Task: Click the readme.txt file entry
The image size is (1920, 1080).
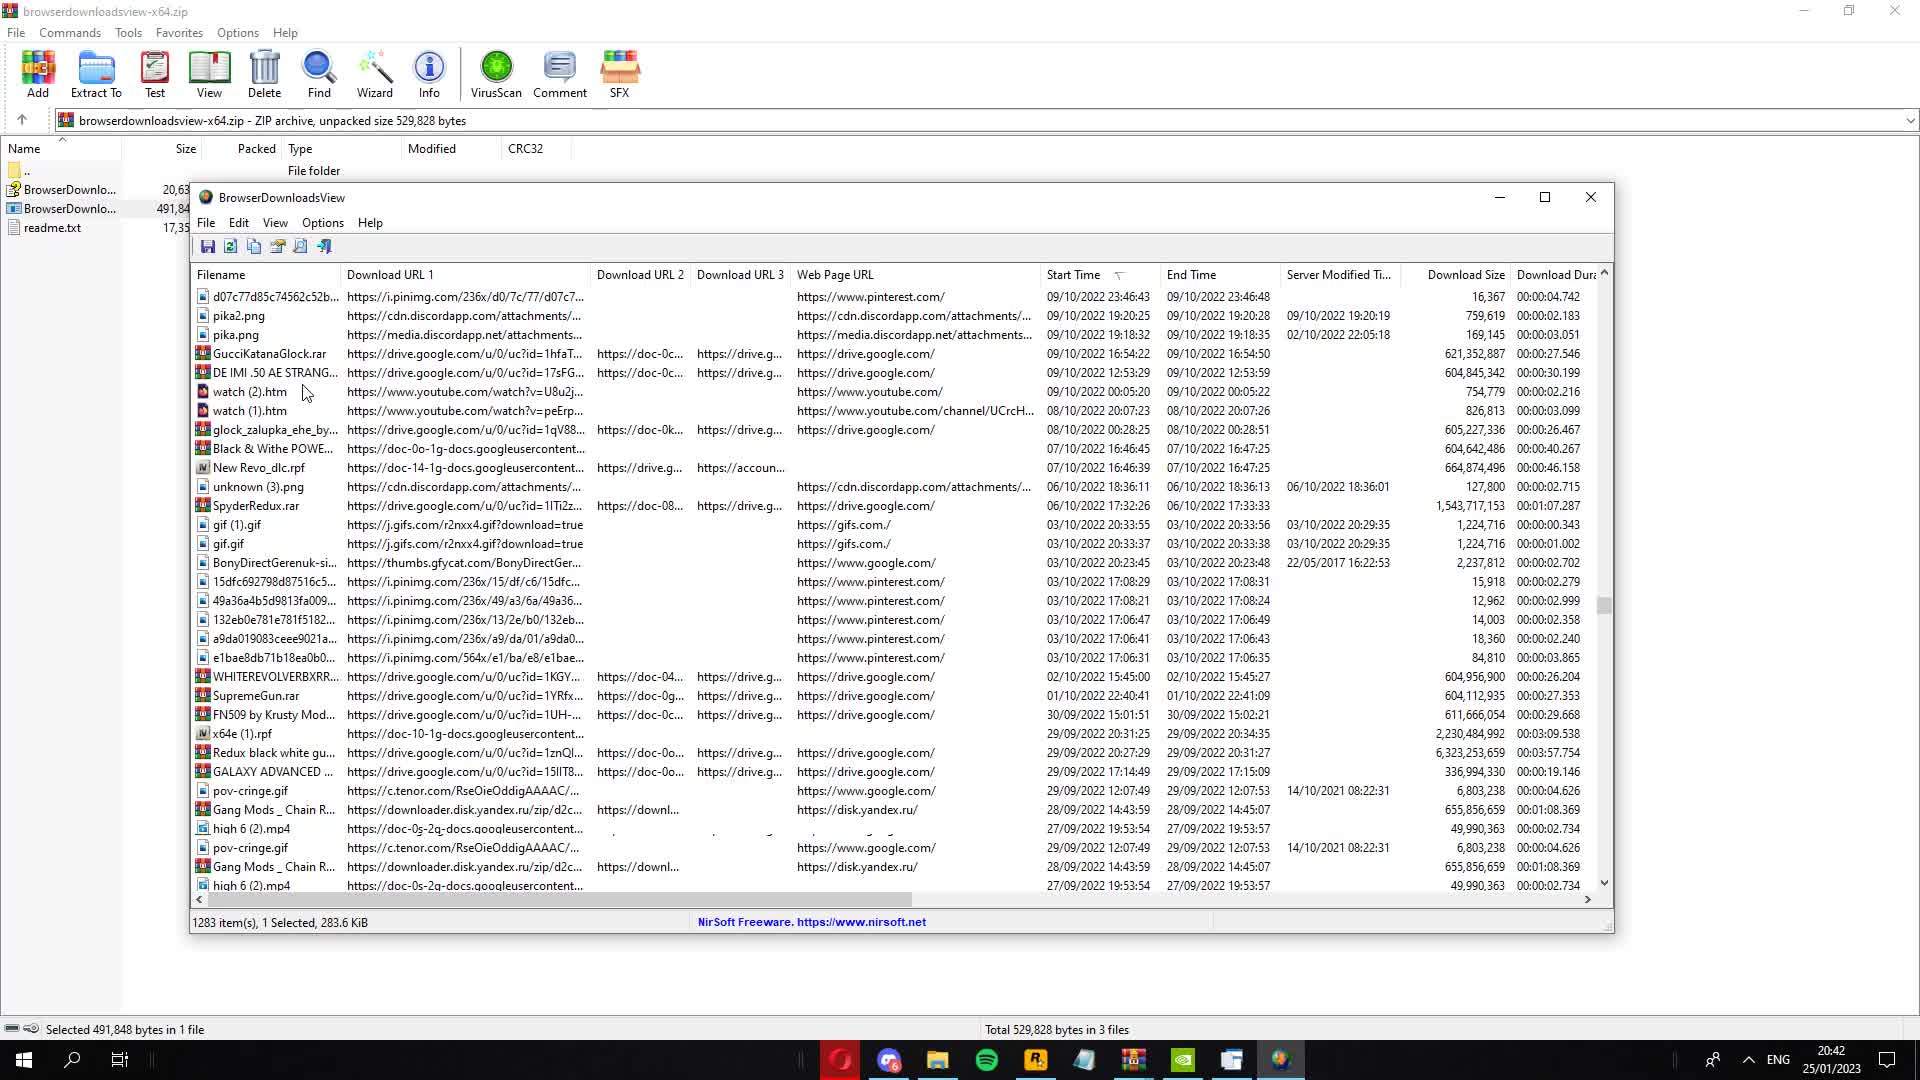Action: pos(53,227)
